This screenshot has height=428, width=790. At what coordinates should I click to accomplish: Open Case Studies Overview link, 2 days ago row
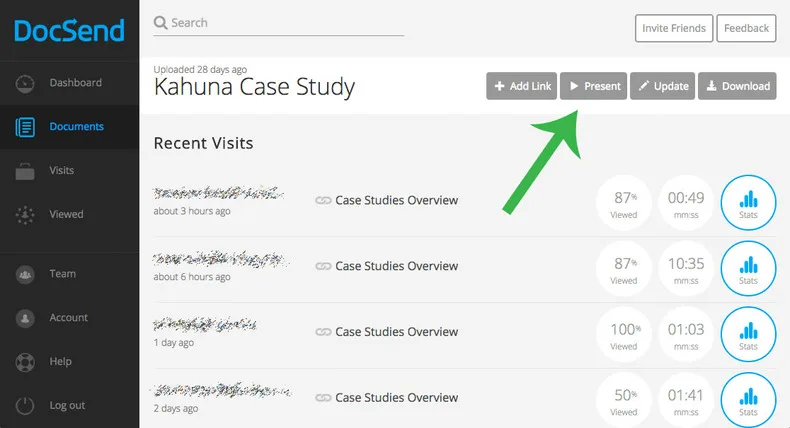coord(397,397)
